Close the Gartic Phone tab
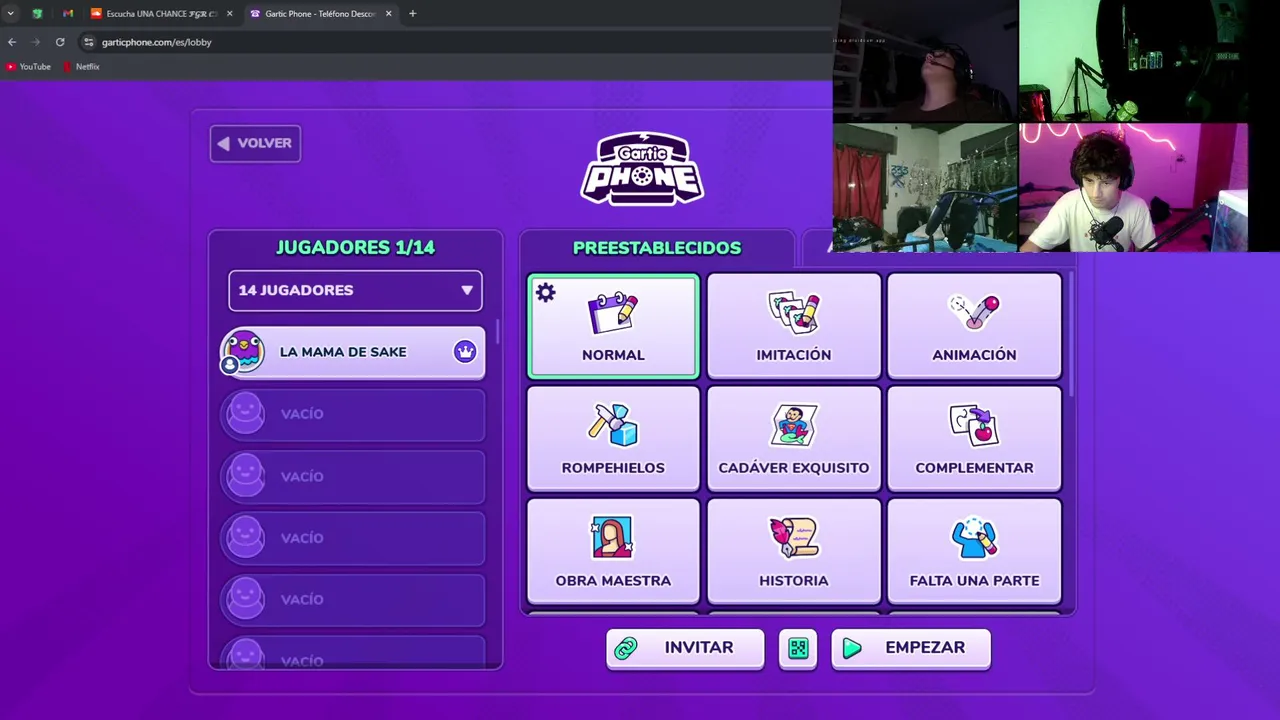The image size is (1280, 720). 388,13
